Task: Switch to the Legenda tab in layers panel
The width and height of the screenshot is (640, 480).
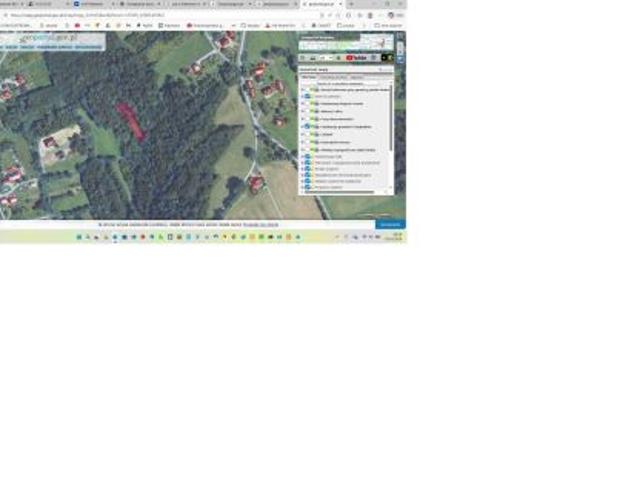Action: (x=356, y=77)
